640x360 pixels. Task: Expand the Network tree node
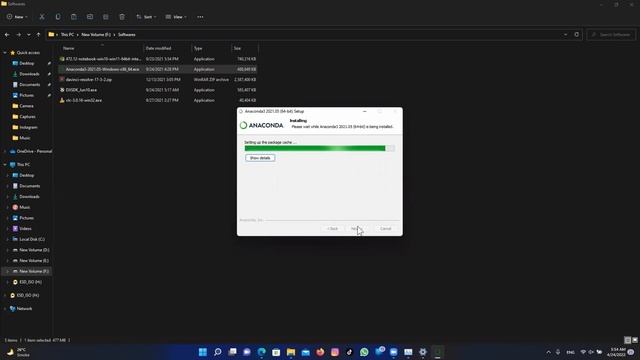tap(5, 309)
